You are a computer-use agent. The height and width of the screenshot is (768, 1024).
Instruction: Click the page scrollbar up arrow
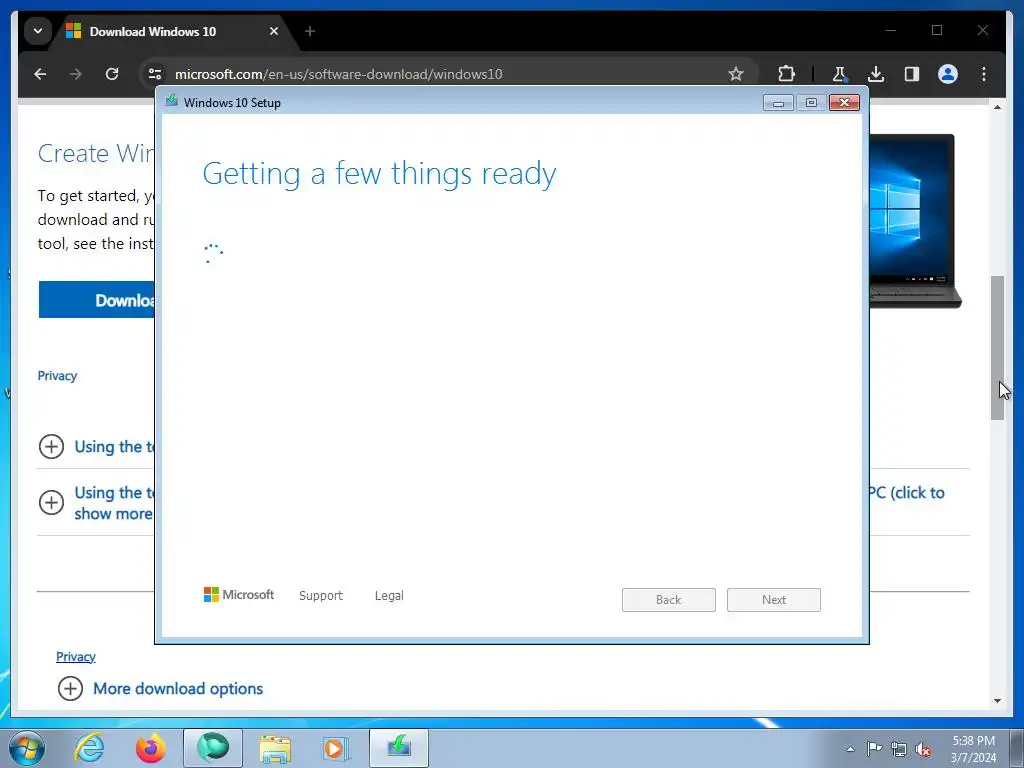997,106
